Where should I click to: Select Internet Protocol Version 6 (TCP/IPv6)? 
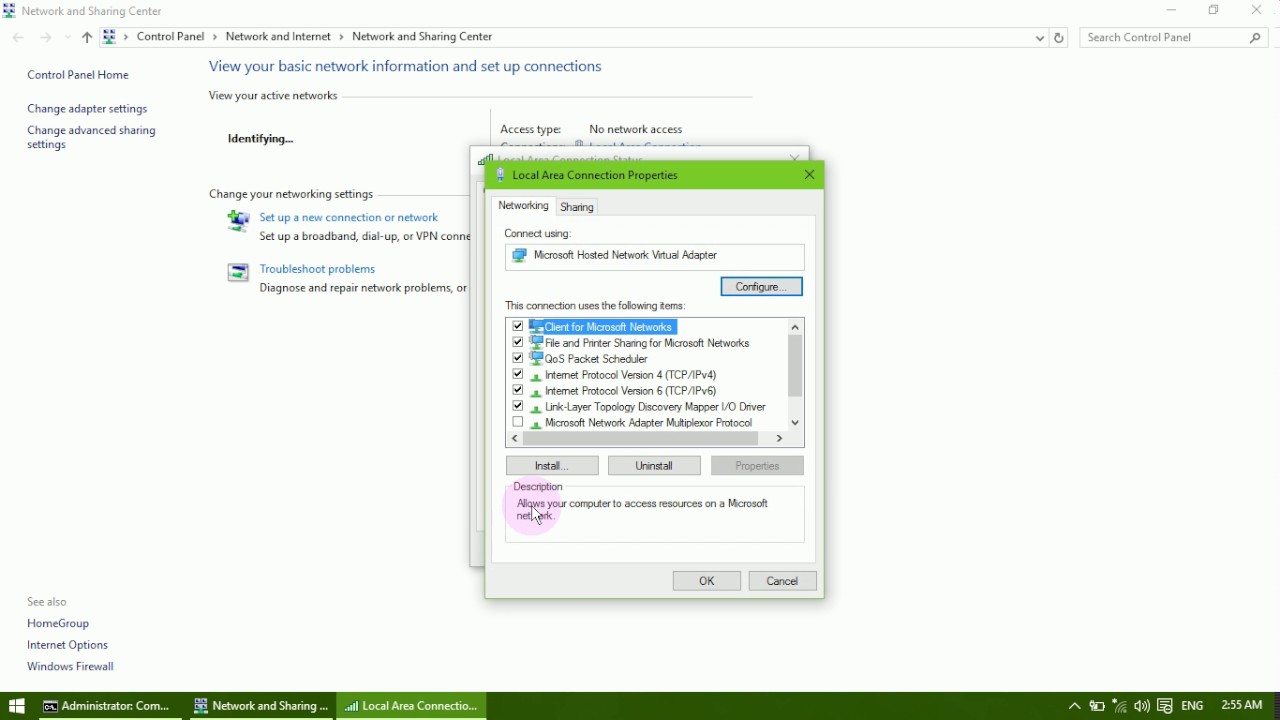(631, 392)
